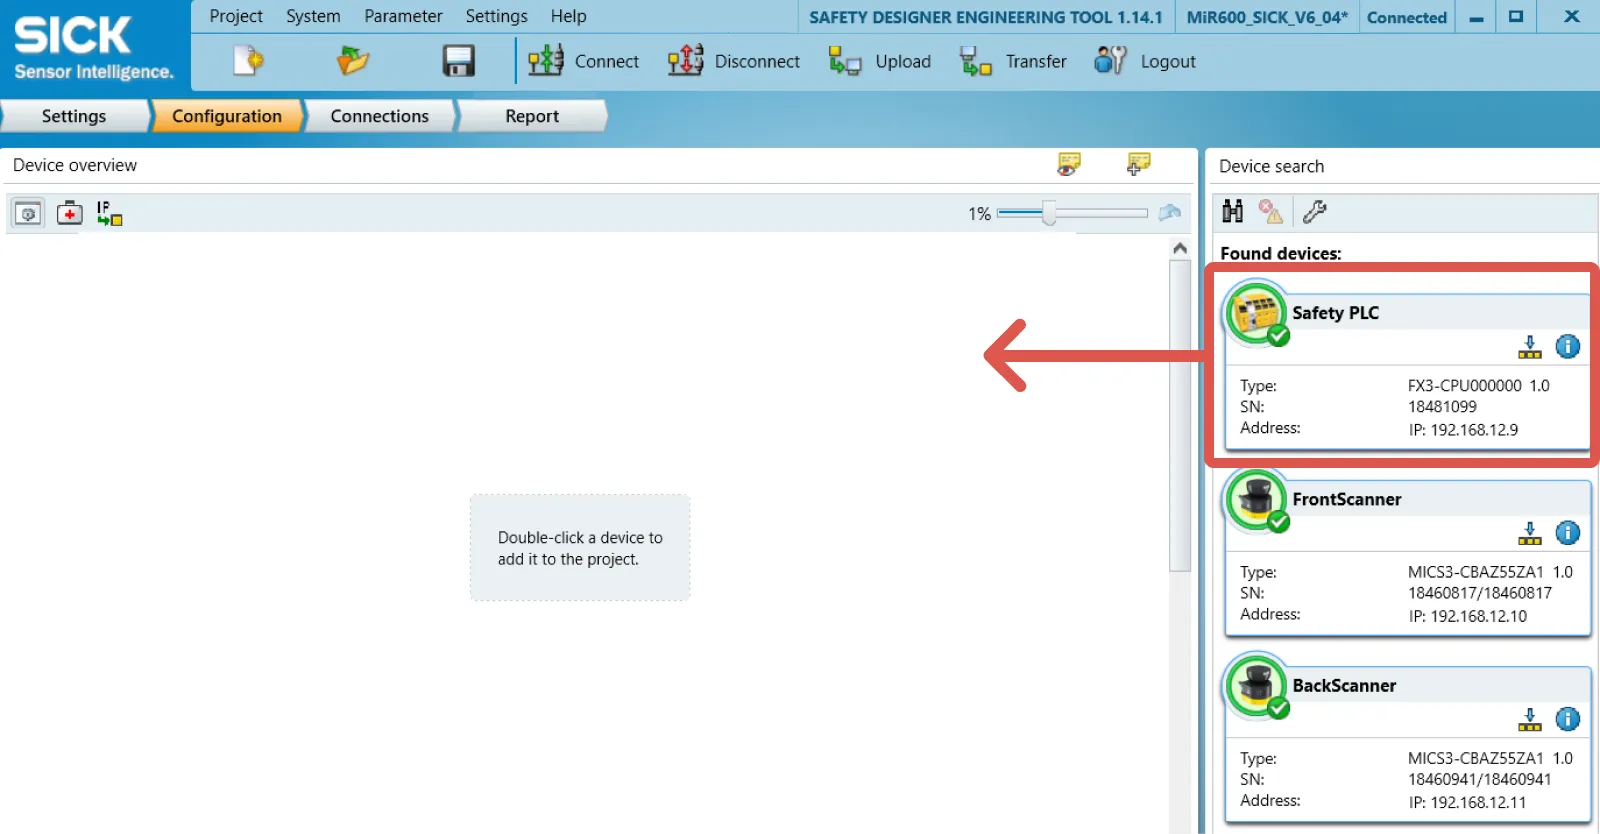Image resolution: width=1600 pixels, height=834 pixels.
Task: Click serial number 18460817/18460817
Action: pos(1480,593)
